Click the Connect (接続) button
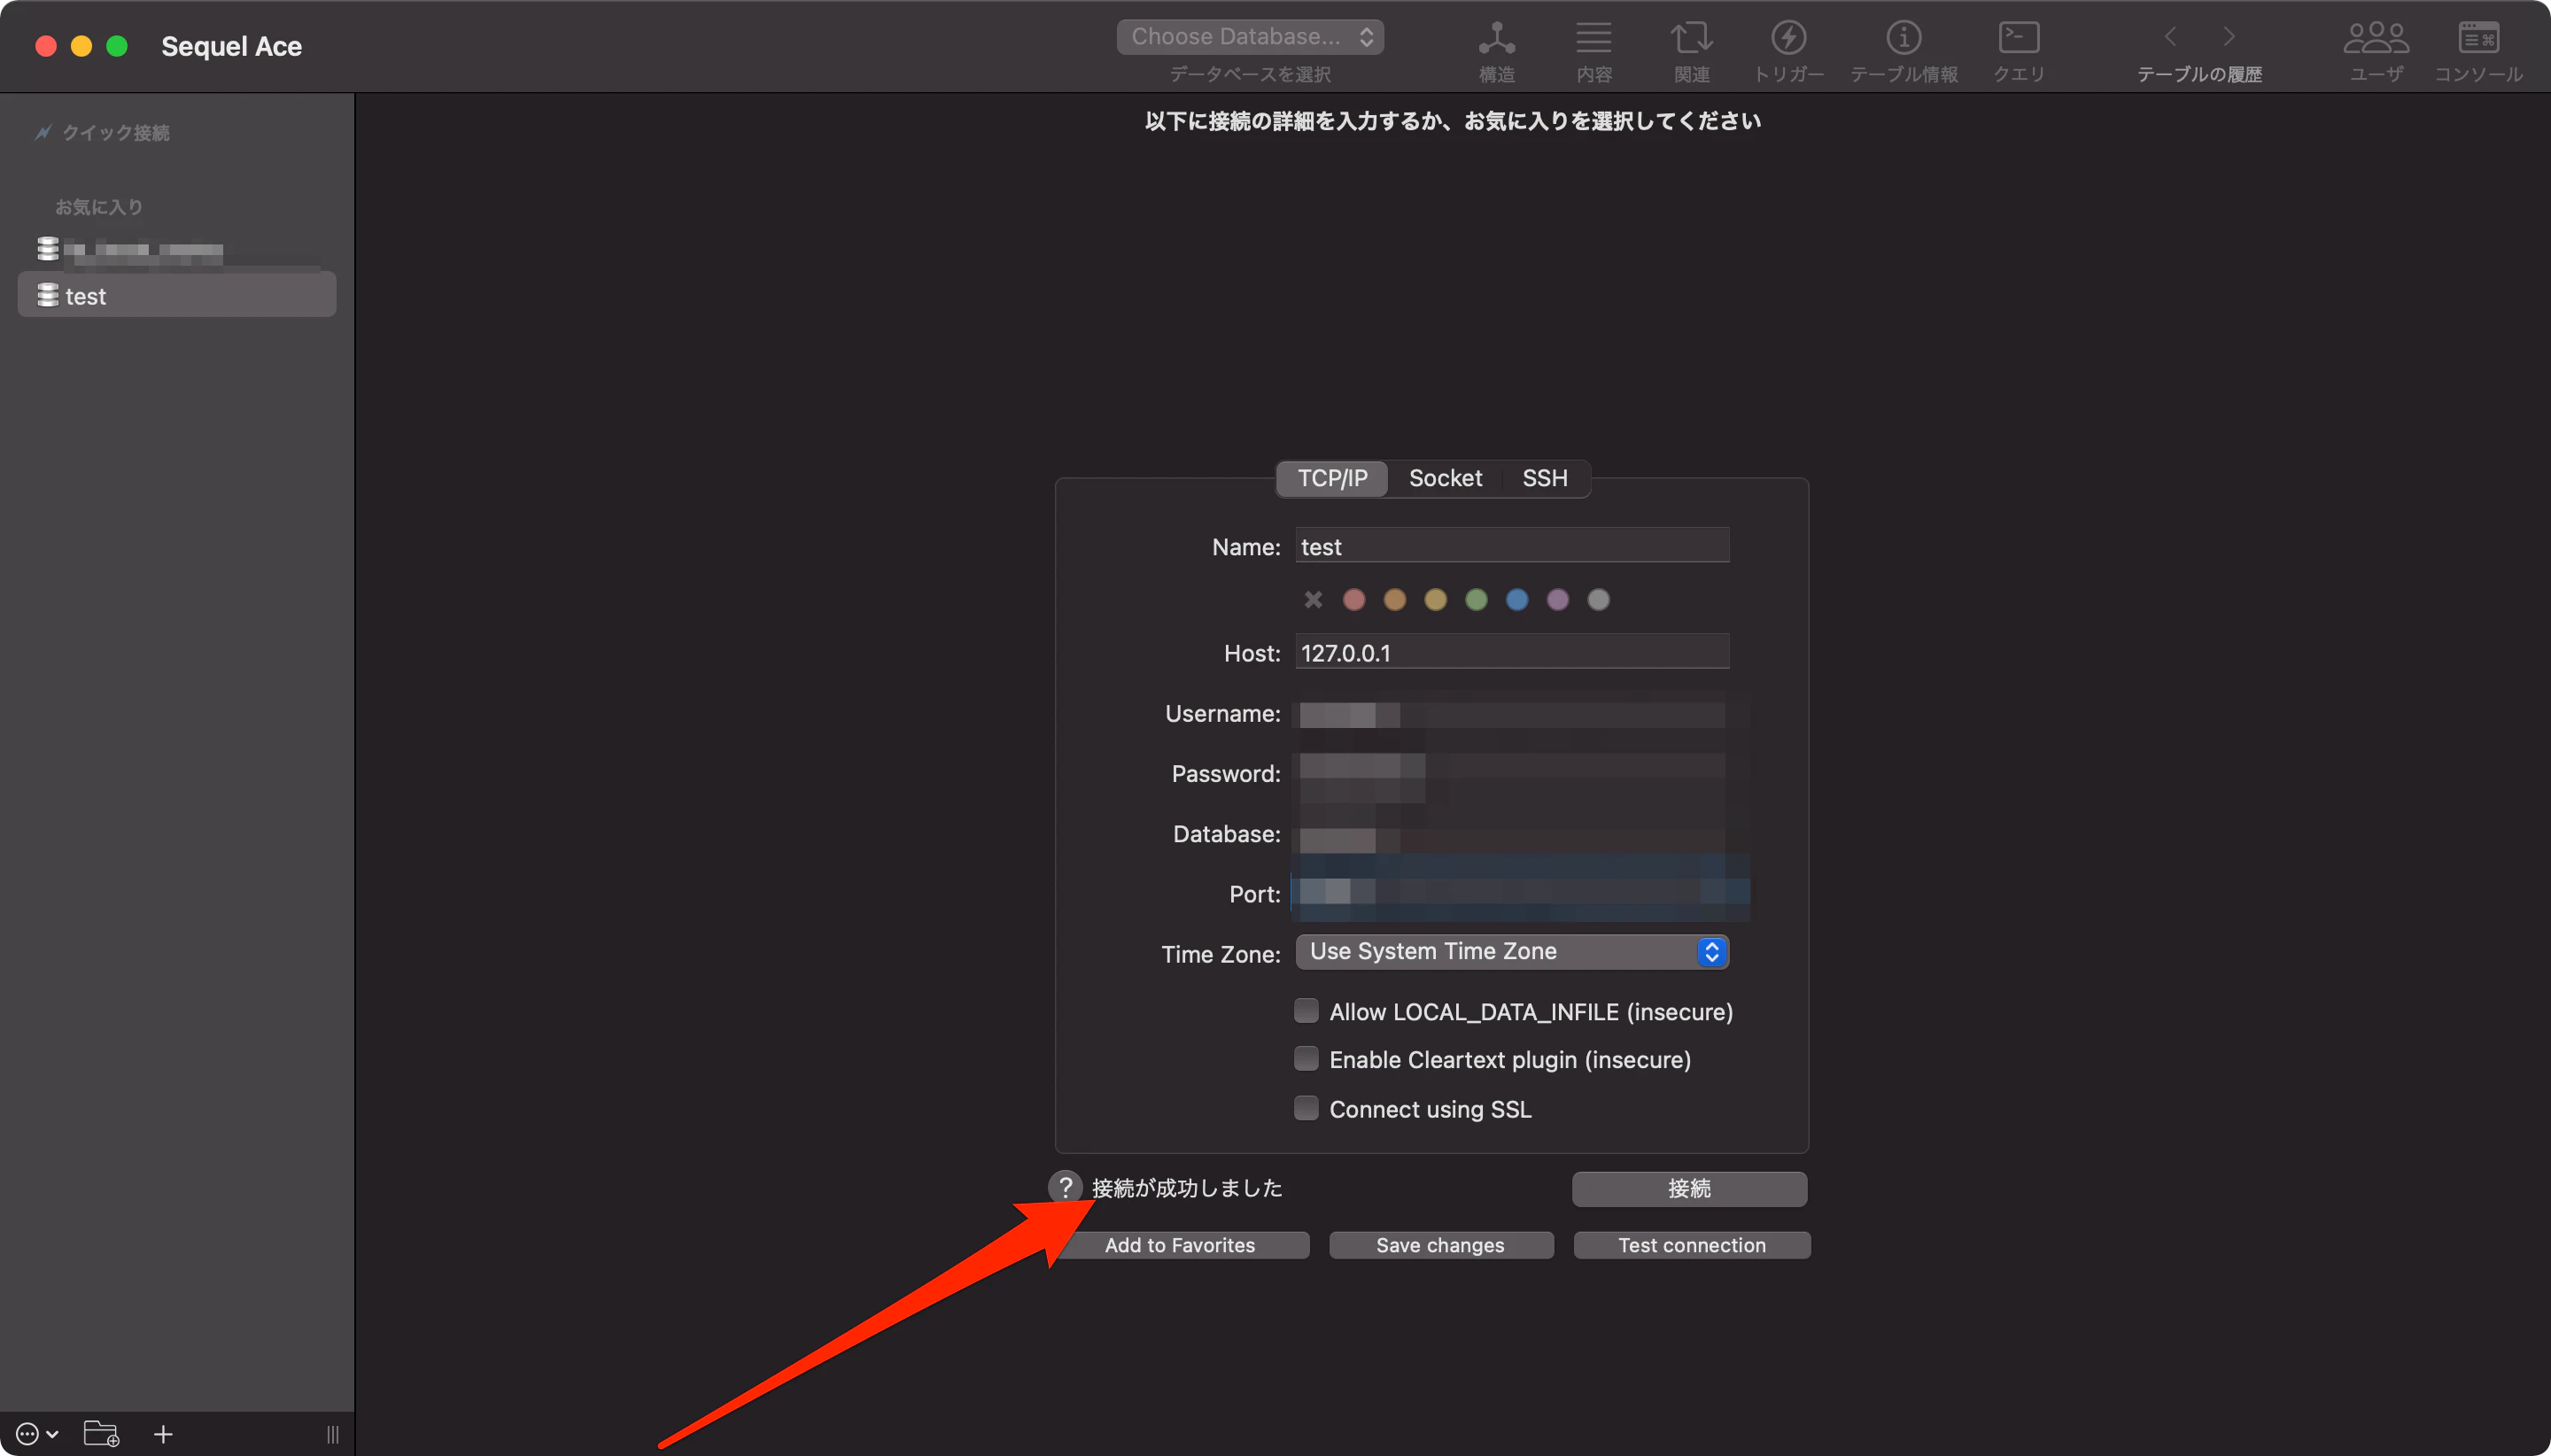Image resolution: width=2551 pixels, height=1456 pixels. pyautogui.click(x=1689, y=1188)
